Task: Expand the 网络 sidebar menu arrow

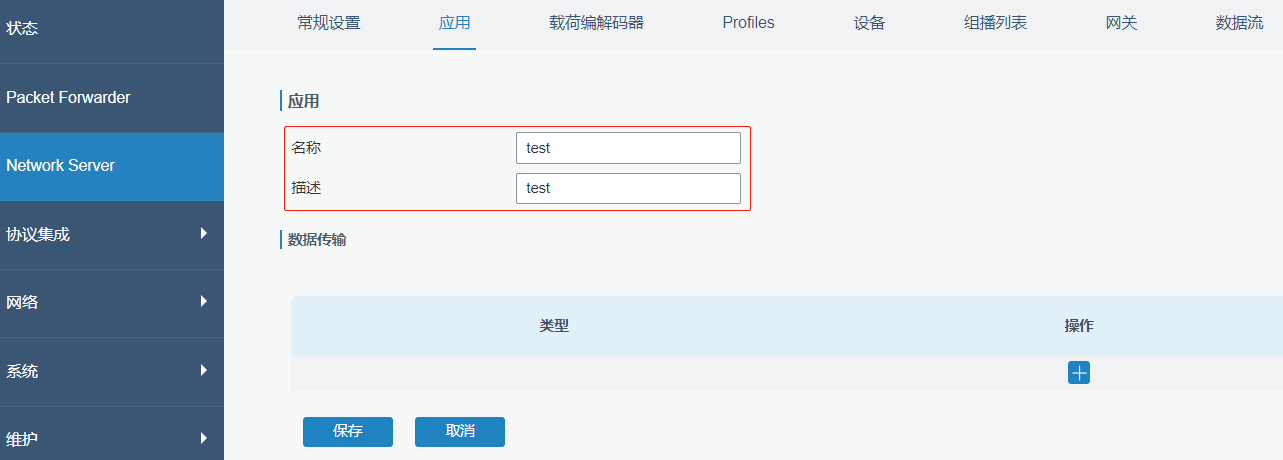Action: point(204,301)
